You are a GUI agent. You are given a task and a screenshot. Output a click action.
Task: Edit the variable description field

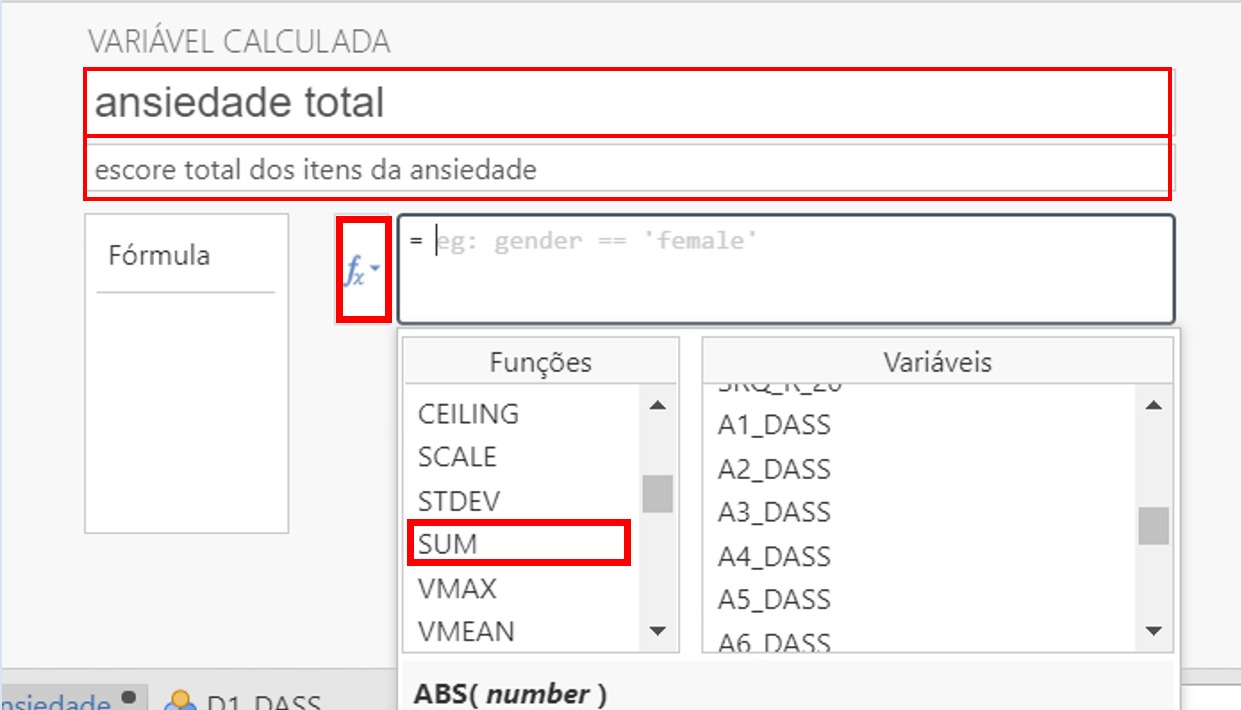(x=628, y=170)
